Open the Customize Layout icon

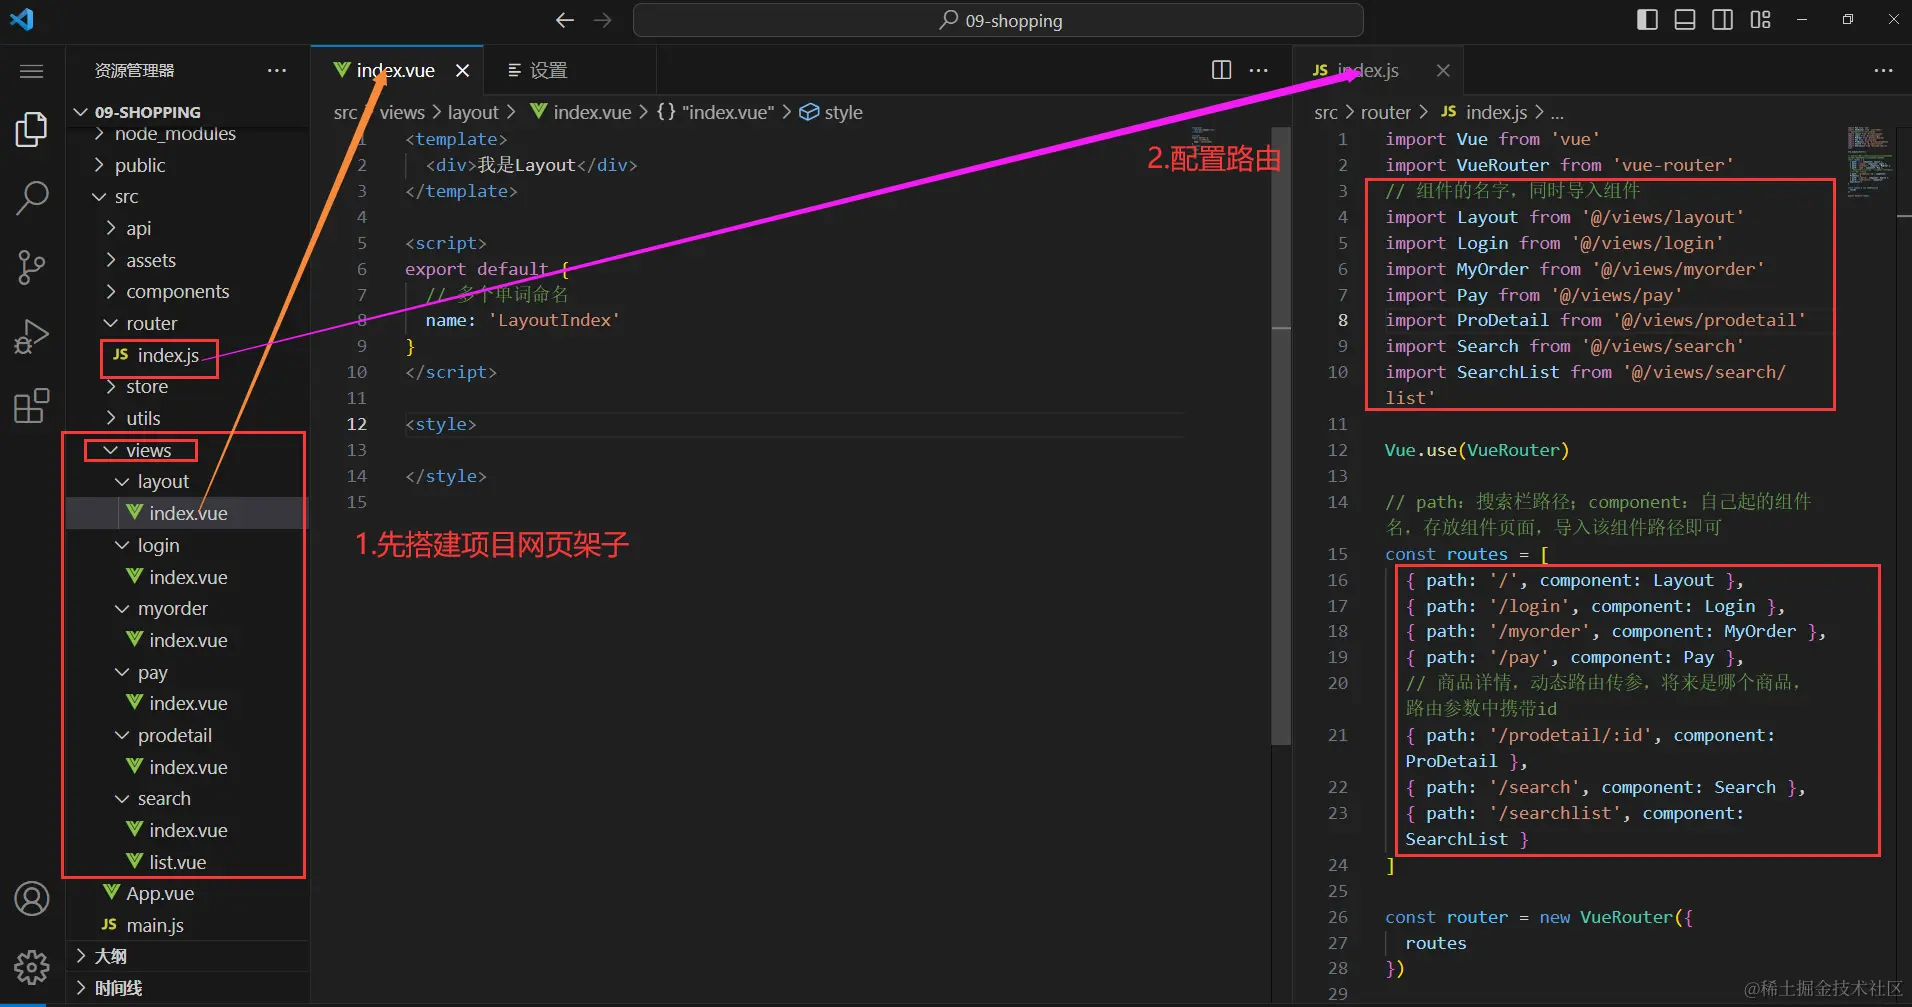[1761, 20]
